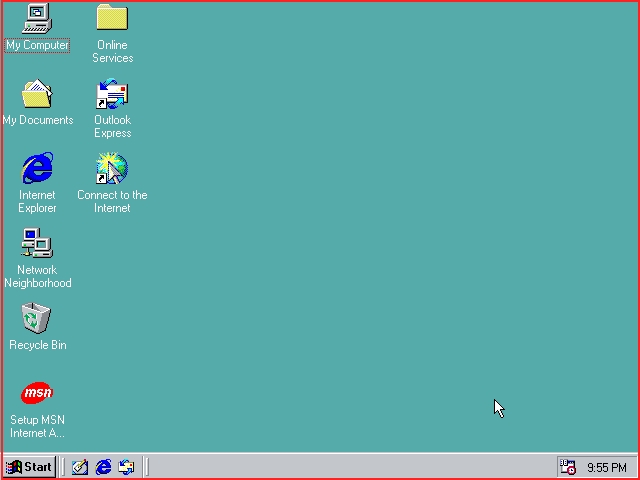Click the grip handle after Quick Launch icons
Screen dimensions: 640x480
[146, 467]
